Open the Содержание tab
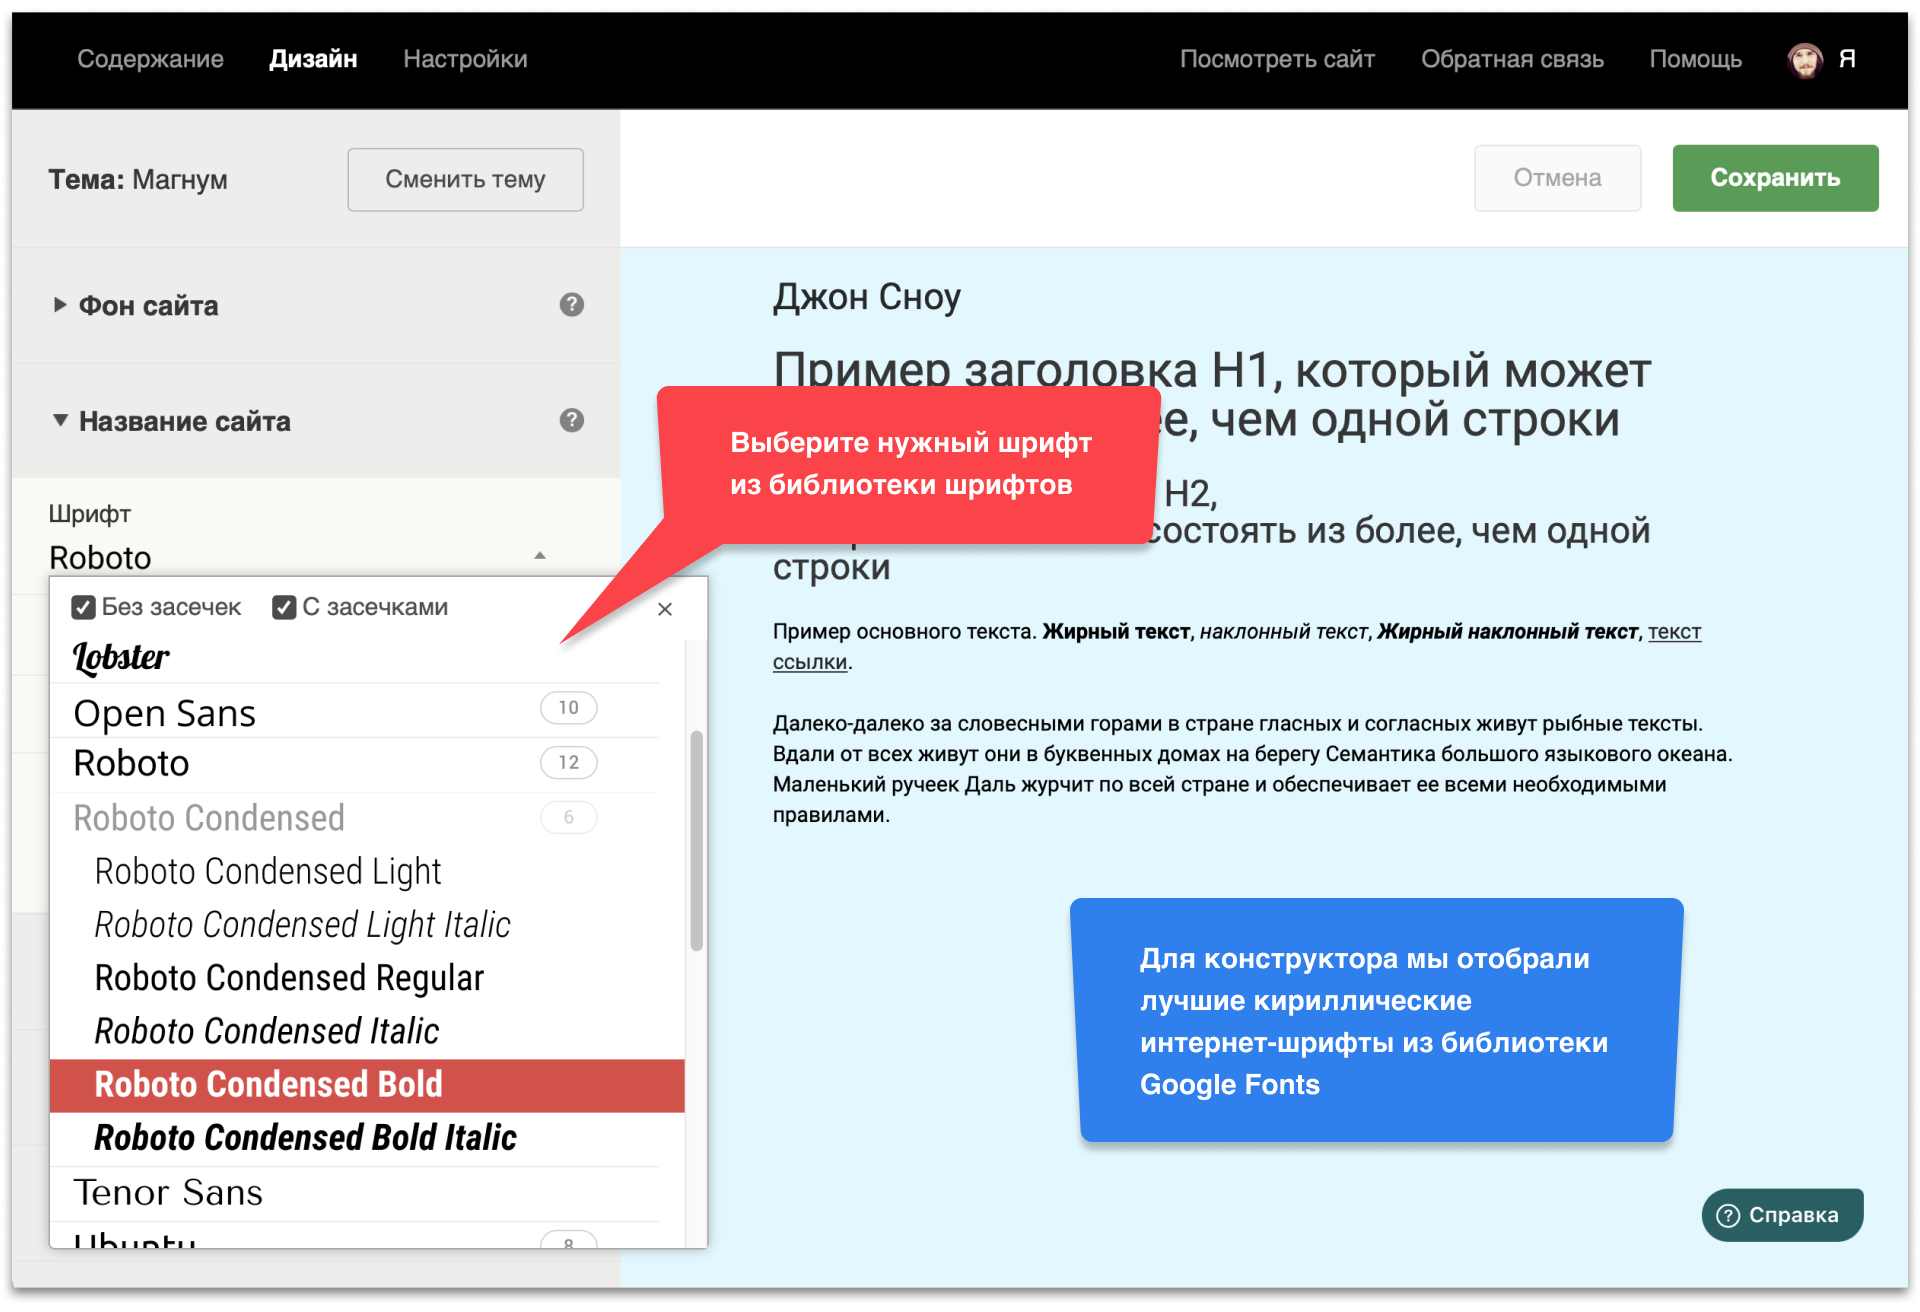 150,59
